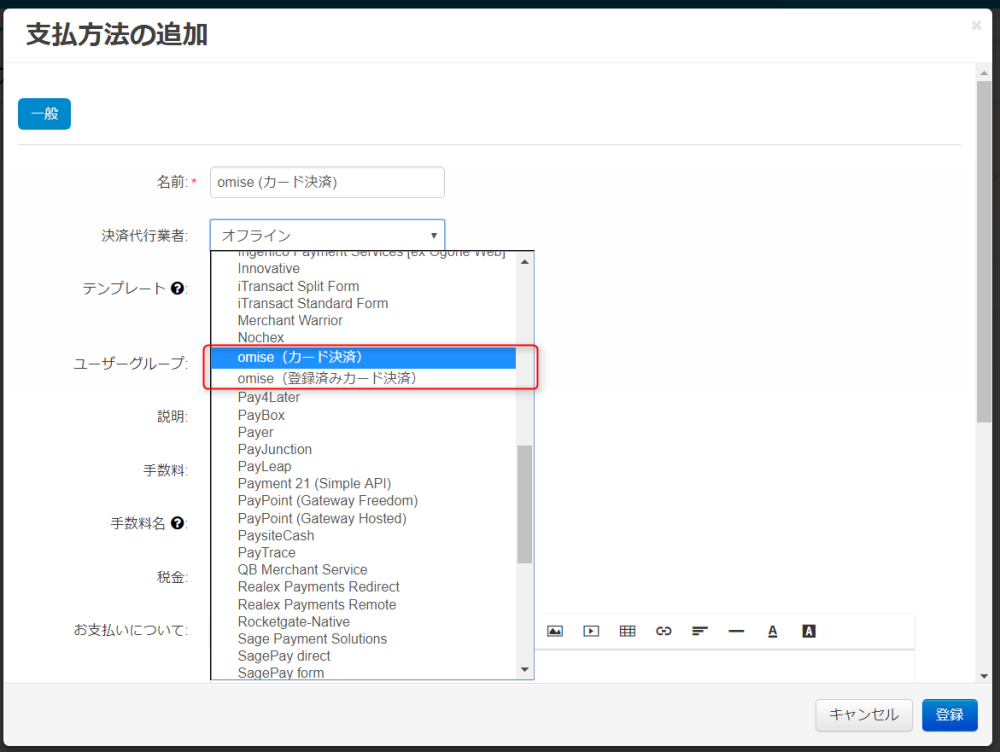
Task: Select PayBox in the dropdown list
Action: (364, 415)
